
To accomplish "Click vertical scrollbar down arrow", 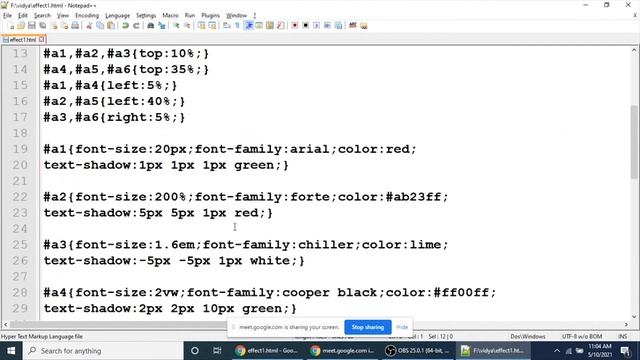I will (634, 317).
